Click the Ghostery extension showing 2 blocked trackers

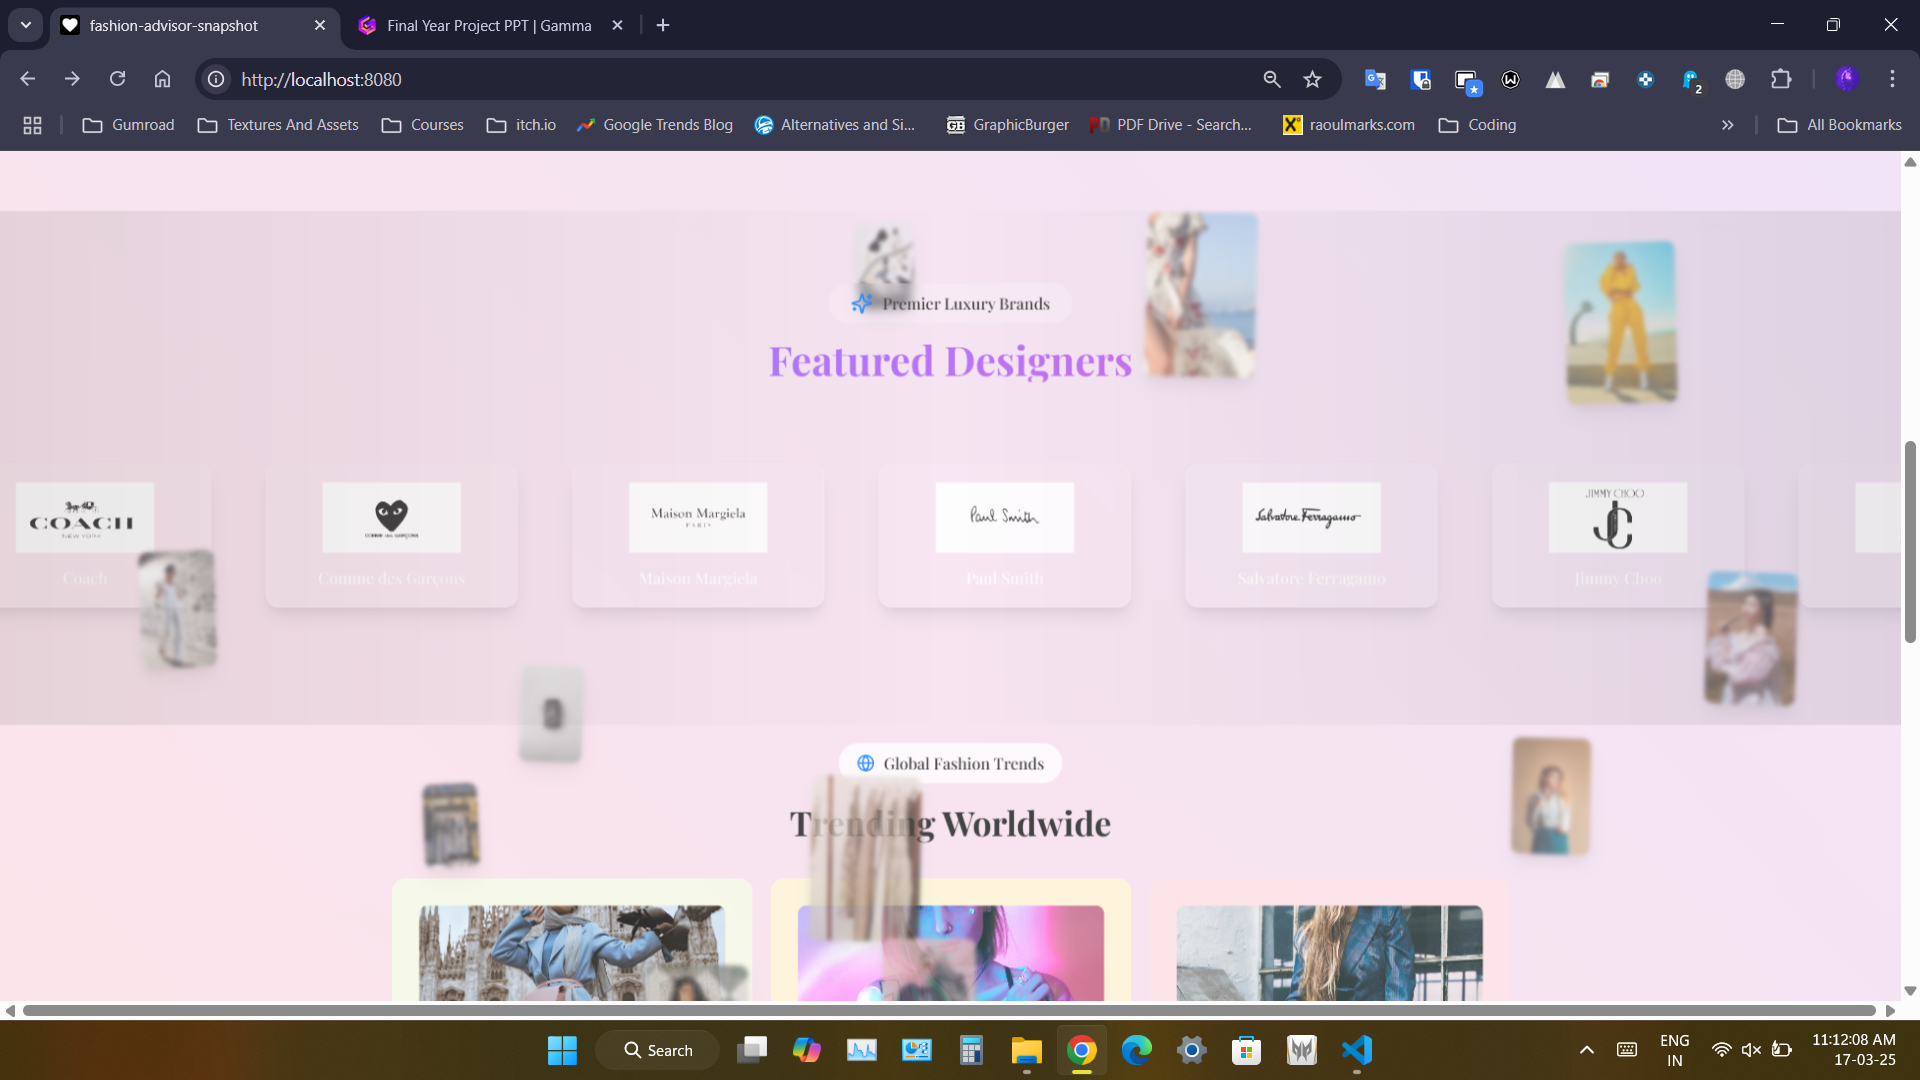point(1692,79)
